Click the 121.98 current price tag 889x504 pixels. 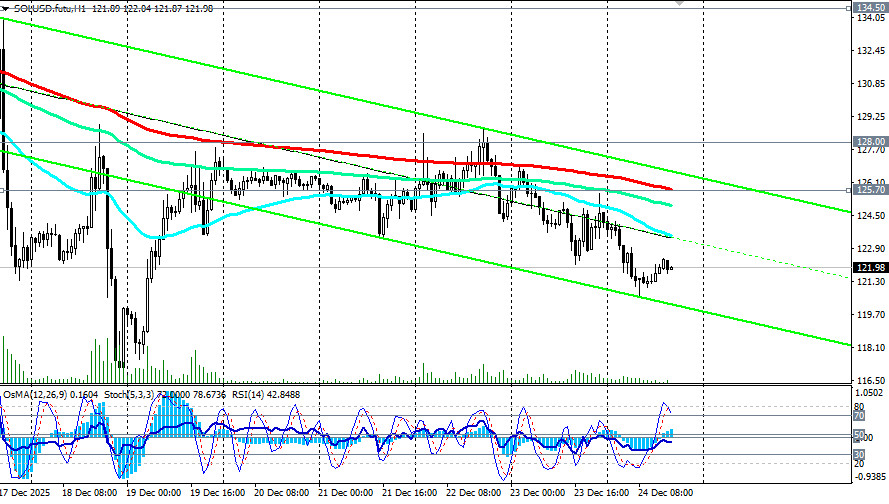tap(866, 267)
